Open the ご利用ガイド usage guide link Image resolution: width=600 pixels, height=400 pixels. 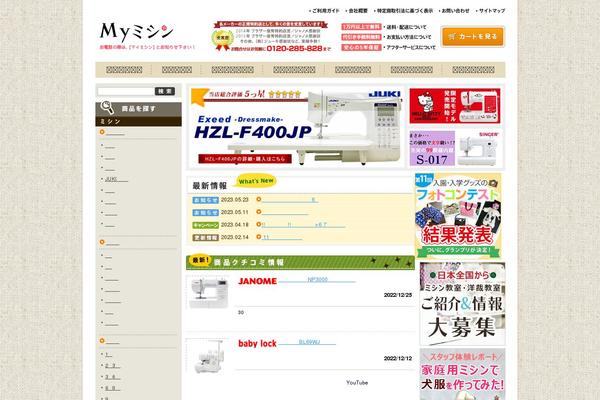coord(325,11)
